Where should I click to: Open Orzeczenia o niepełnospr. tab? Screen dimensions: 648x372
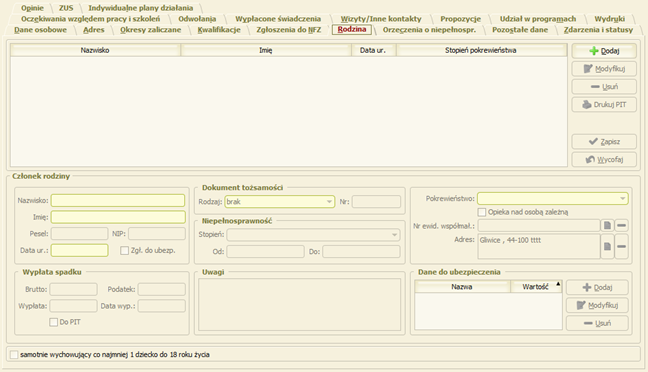coord(429,30)
